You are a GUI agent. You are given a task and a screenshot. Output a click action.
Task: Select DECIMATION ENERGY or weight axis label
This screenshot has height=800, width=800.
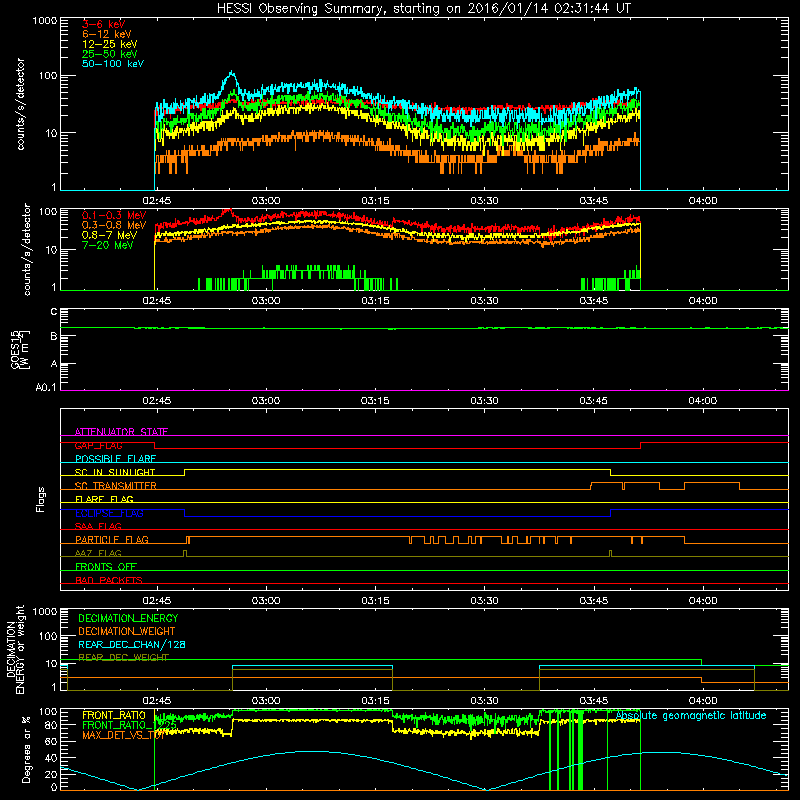tap(15, 649)
